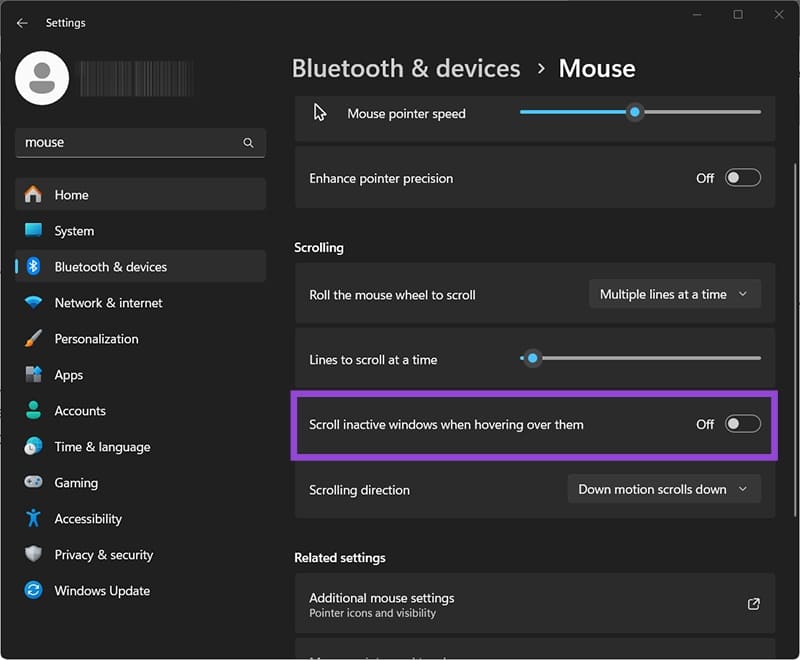This screenshot has width=800, height=660.
Task: Click the back arrow in Settings
Action: (22, 23)
